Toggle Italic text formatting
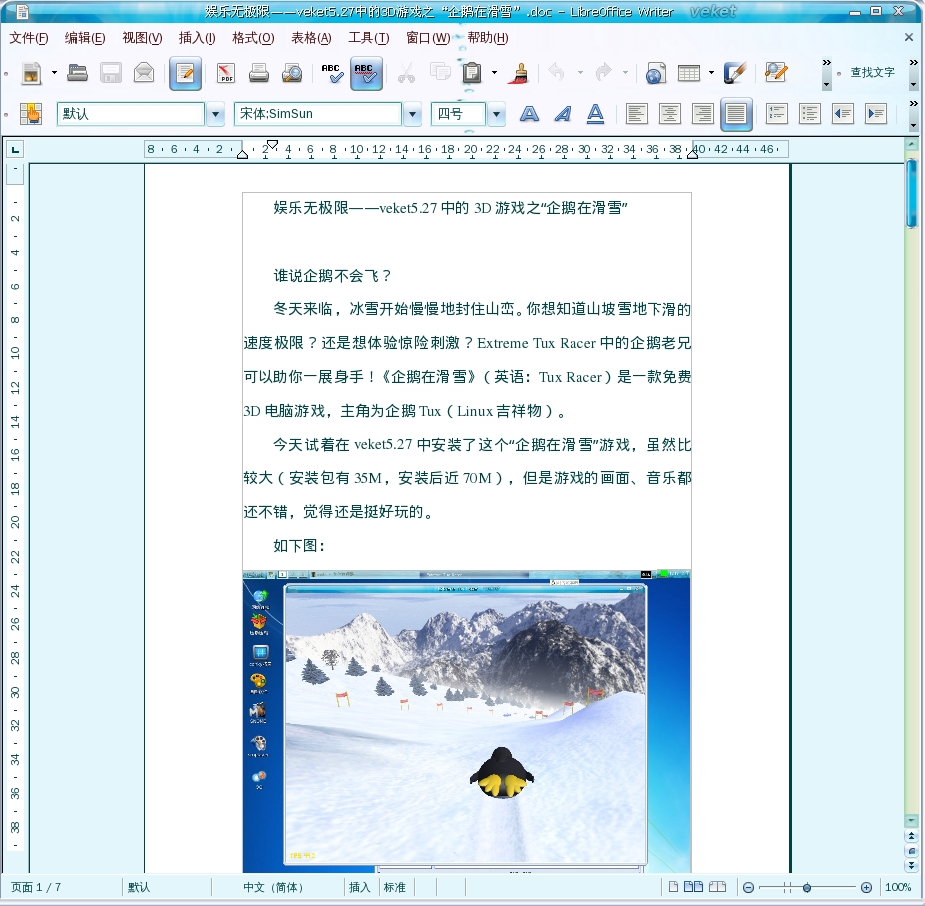This screenshot has width=925, height=906. 562,114
